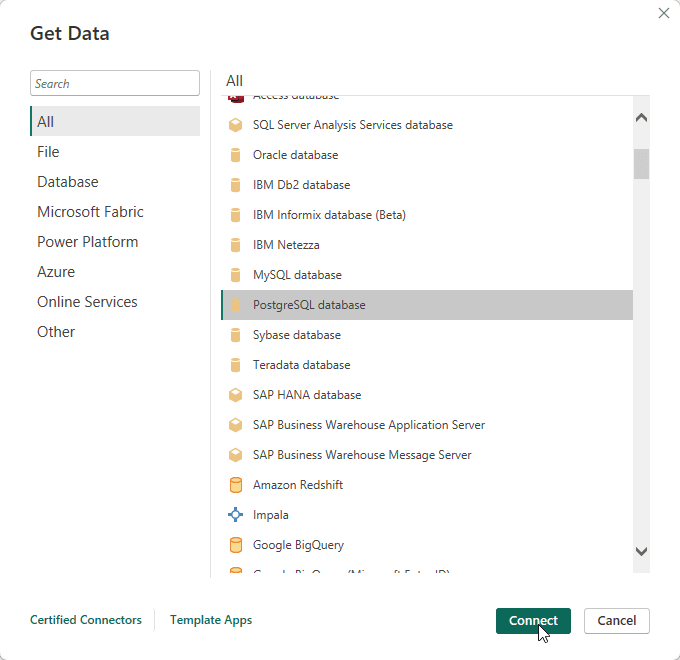
Task: Choose "Teradata database" entry text
Action: coord(301,365)
